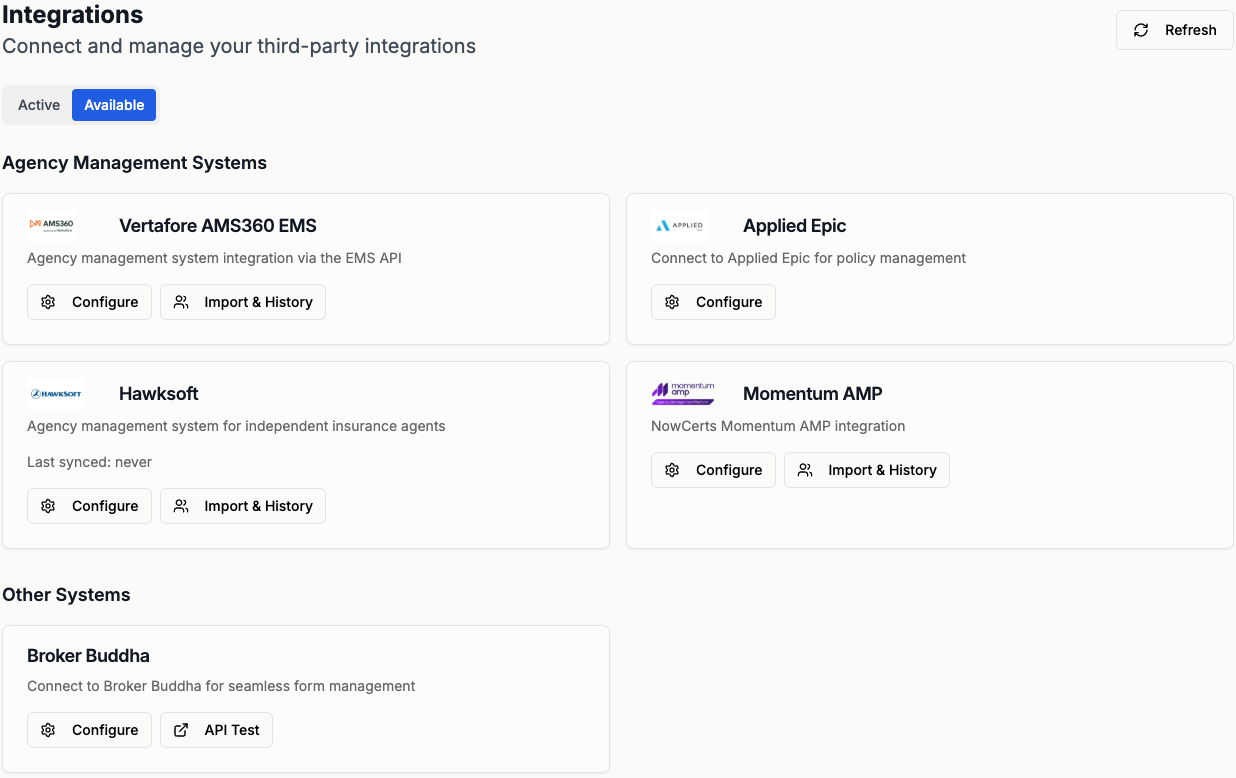The image size is (1236, 778).
Task: Click people icon in Hawksoft card
Action: point(181,506)
